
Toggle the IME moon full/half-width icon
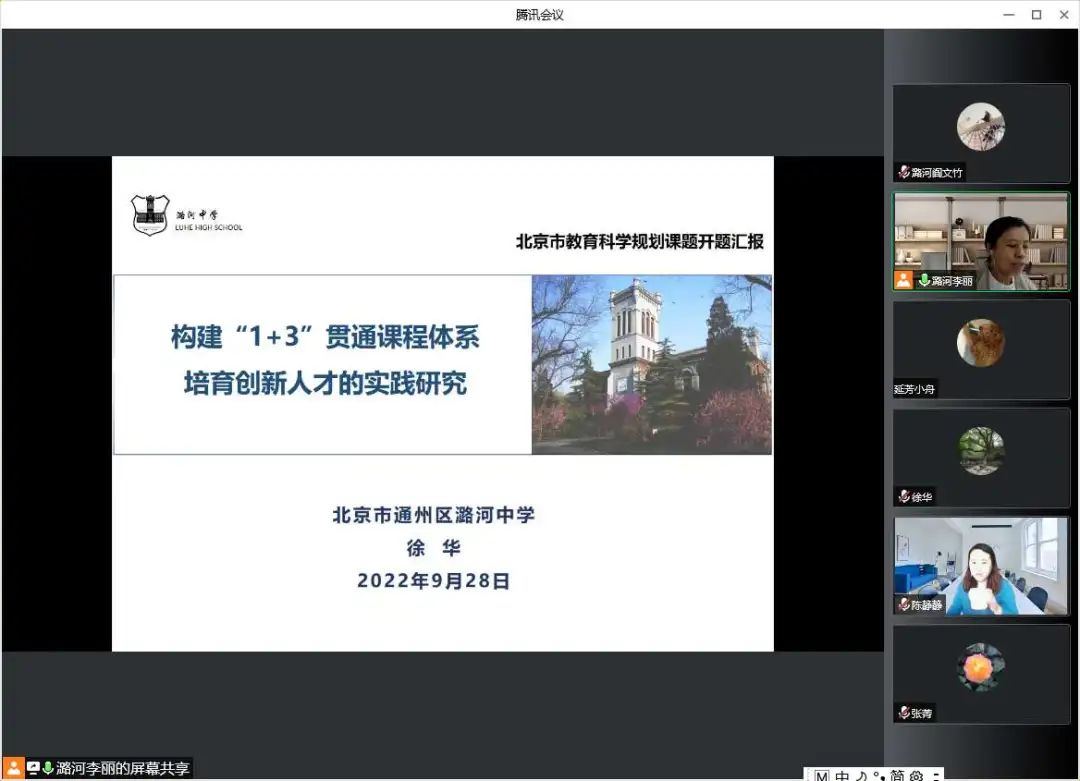[x=860, y=775]
